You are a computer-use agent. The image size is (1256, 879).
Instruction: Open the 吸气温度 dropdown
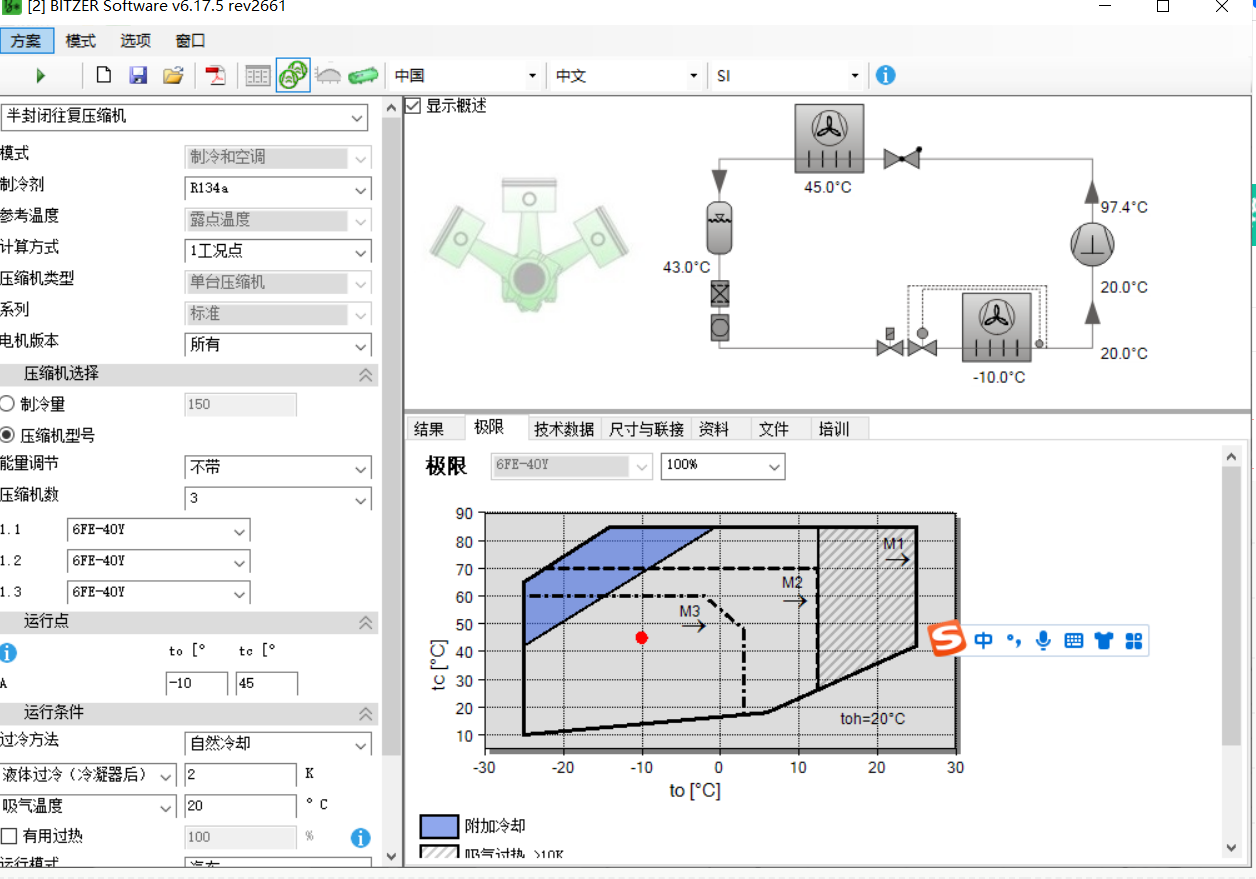point(88,806)
